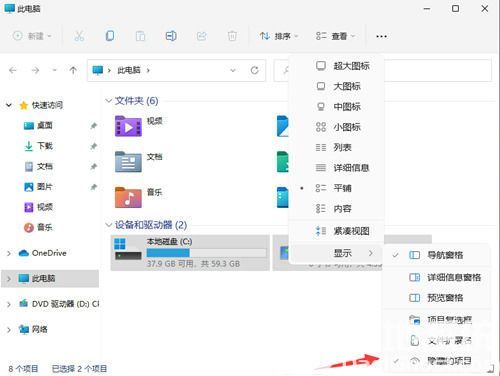Select 音乐 in navigation pane
The image size is (500, 376).
pyautogui.click(x=44, y=227)
